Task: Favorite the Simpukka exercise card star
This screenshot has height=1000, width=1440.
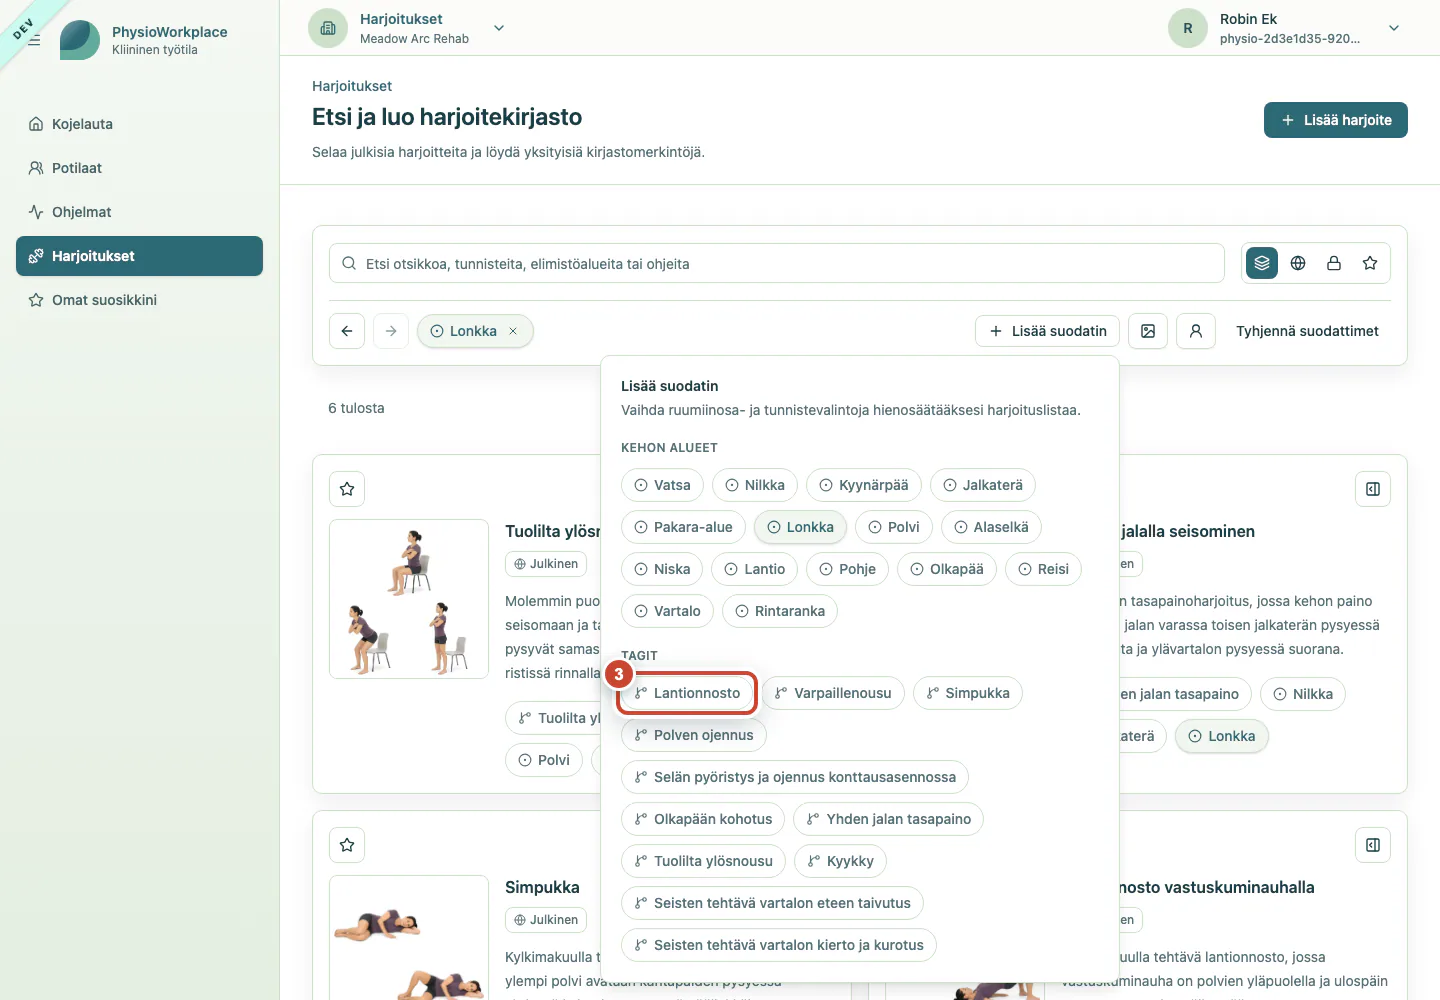Action: (x=347, y=845)
